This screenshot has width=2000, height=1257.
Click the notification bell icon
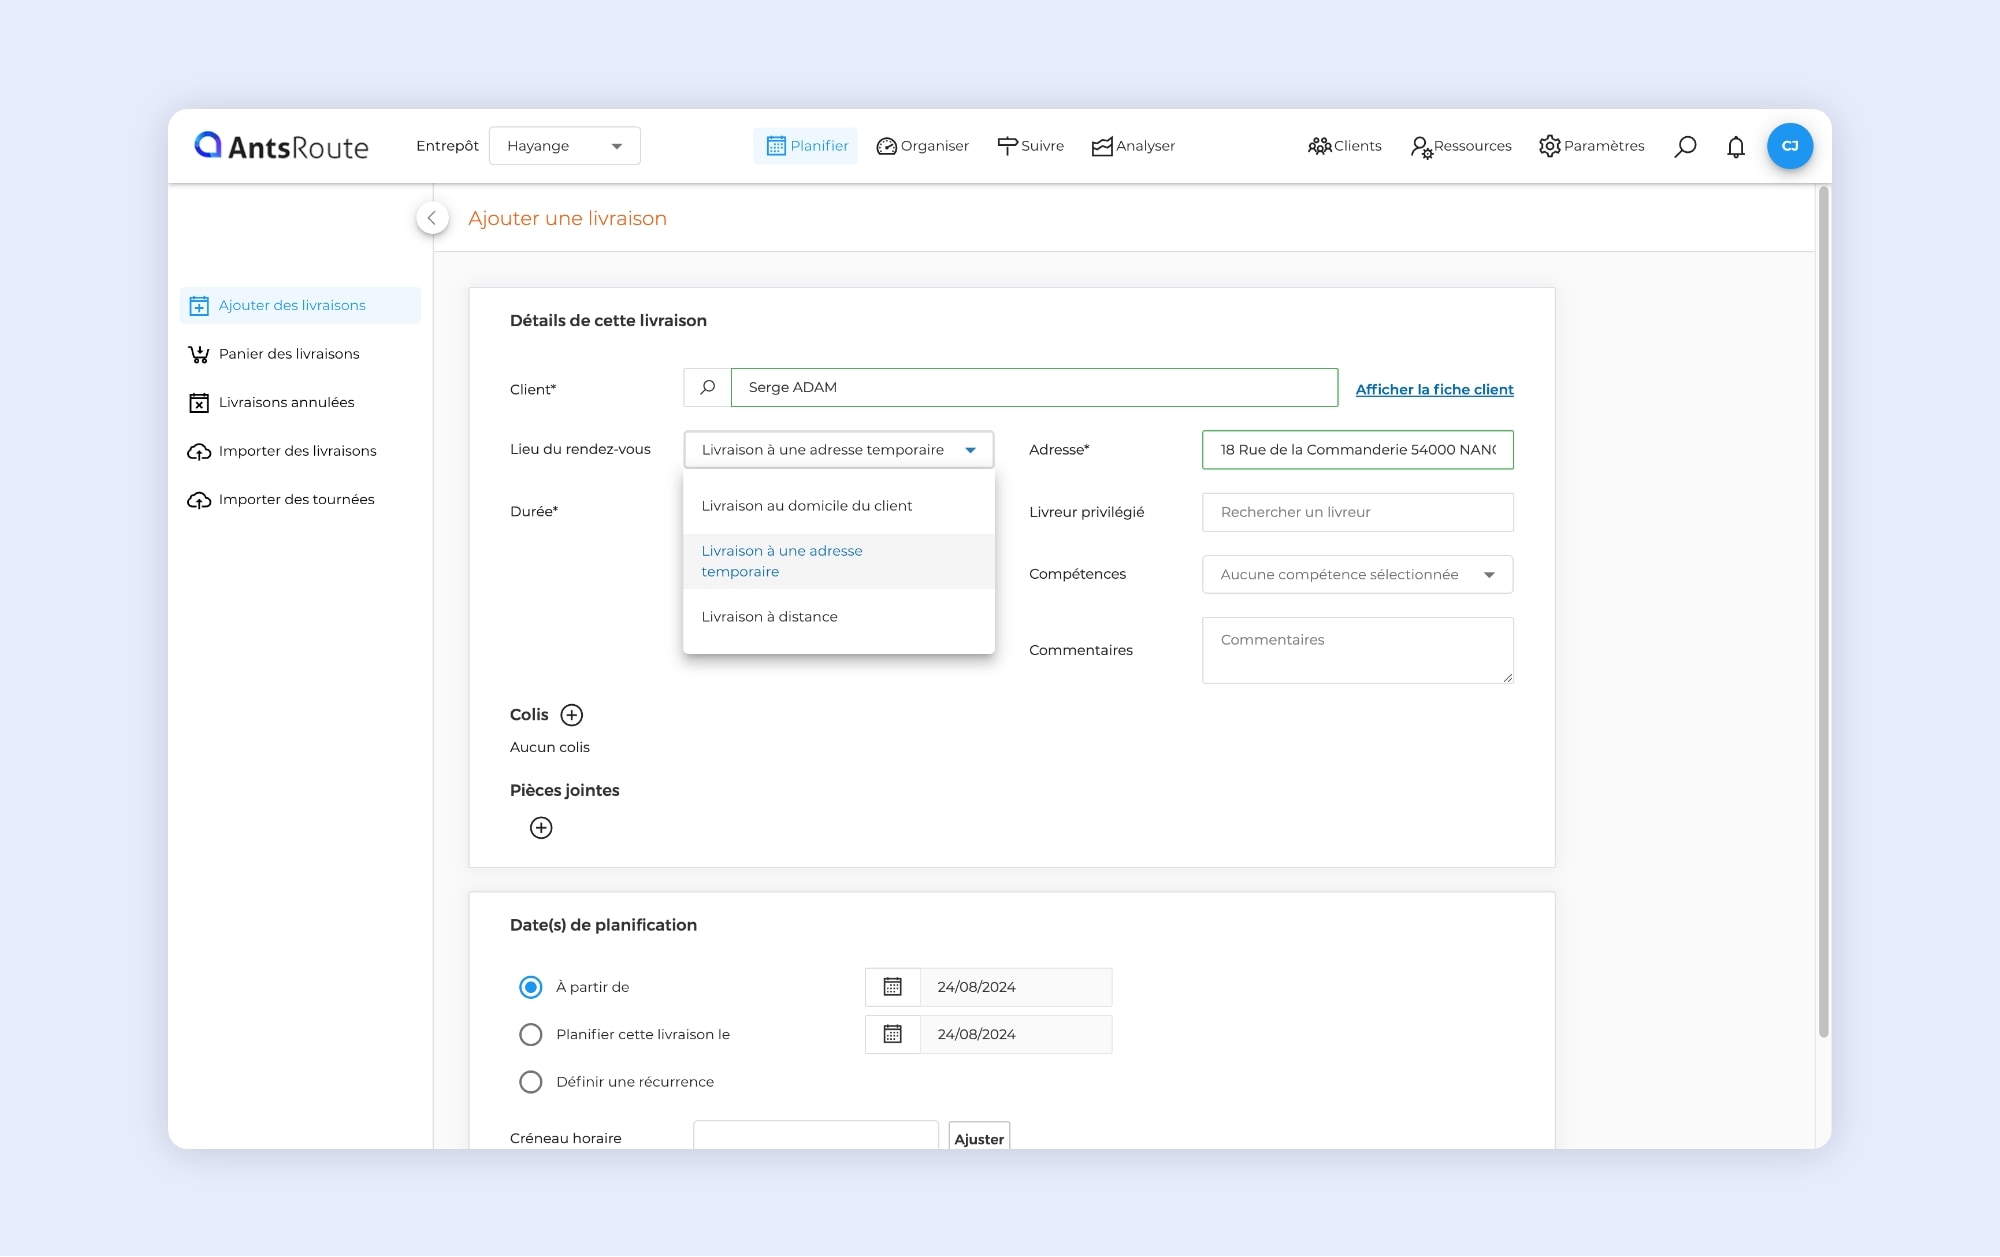point(1735,146)
